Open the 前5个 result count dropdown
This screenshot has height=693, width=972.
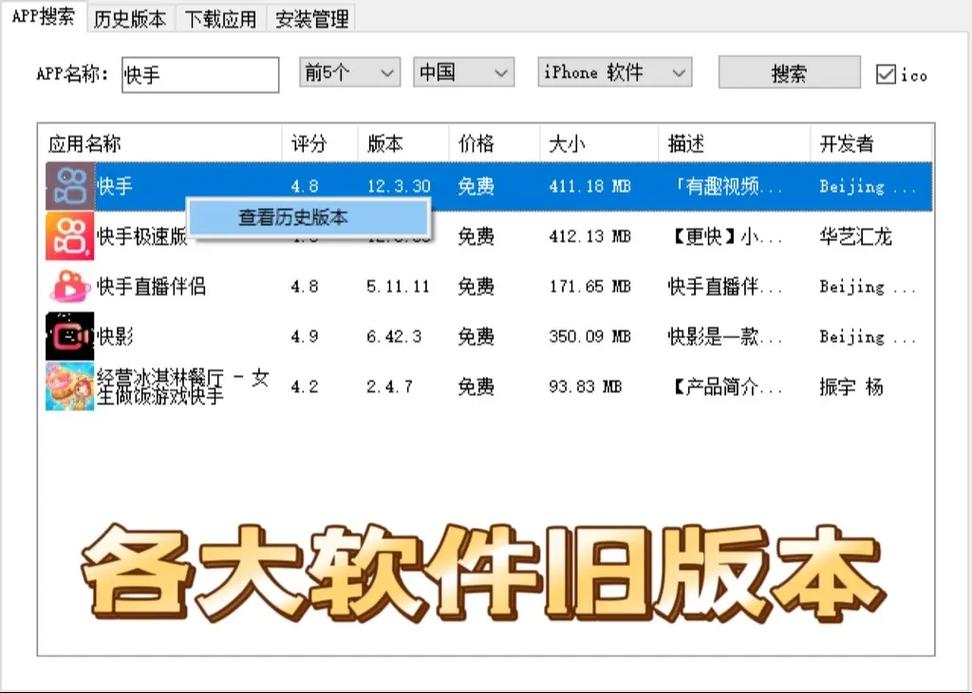coord(347,71)
